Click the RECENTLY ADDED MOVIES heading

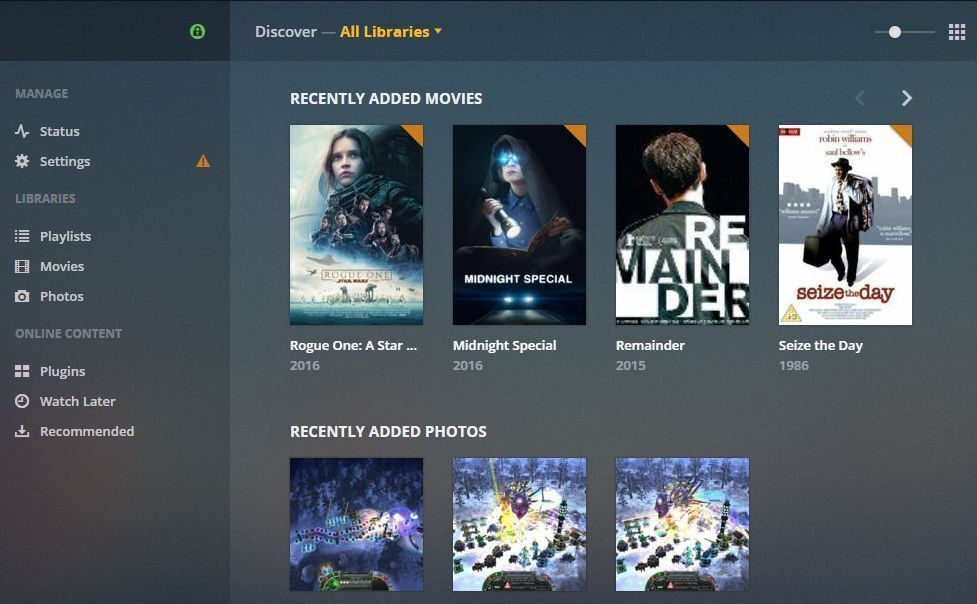[386, 98]
